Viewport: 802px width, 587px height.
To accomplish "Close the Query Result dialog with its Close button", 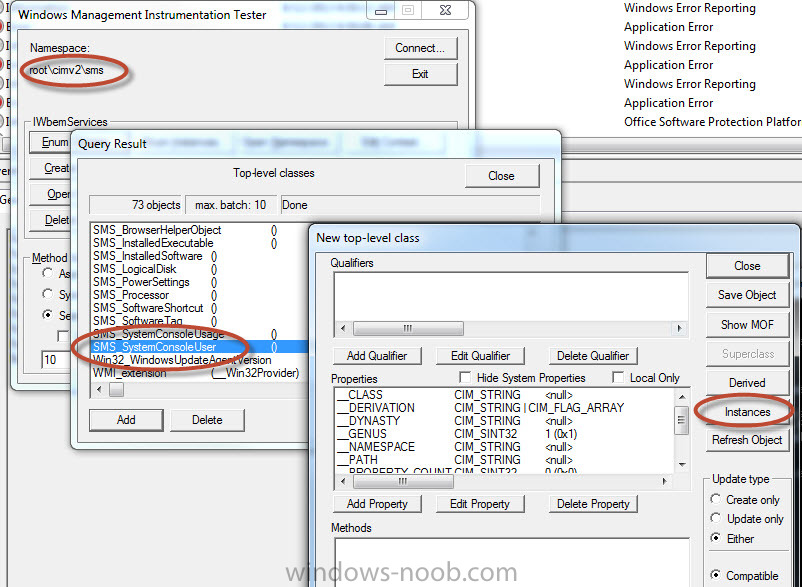I will 501,176.
